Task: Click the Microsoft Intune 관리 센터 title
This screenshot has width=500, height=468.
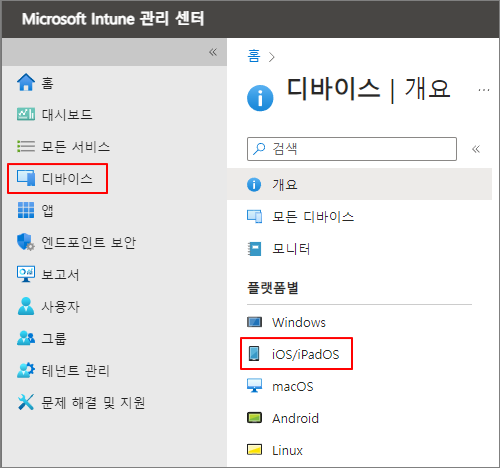Action: [x=113, y=19]
